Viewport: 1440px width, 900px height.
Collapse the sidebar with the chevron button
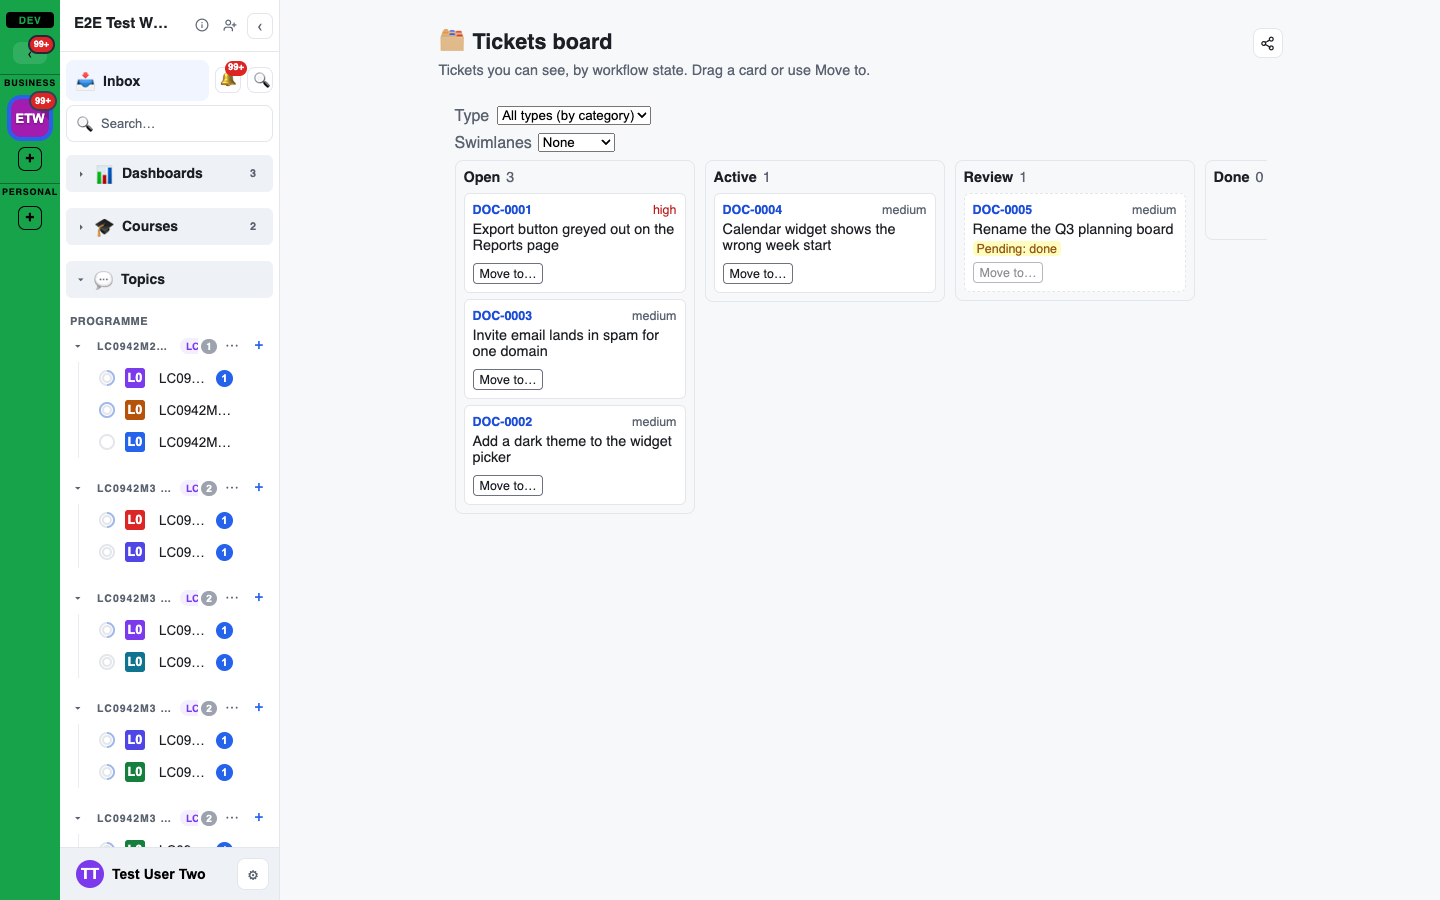(260, 26)
